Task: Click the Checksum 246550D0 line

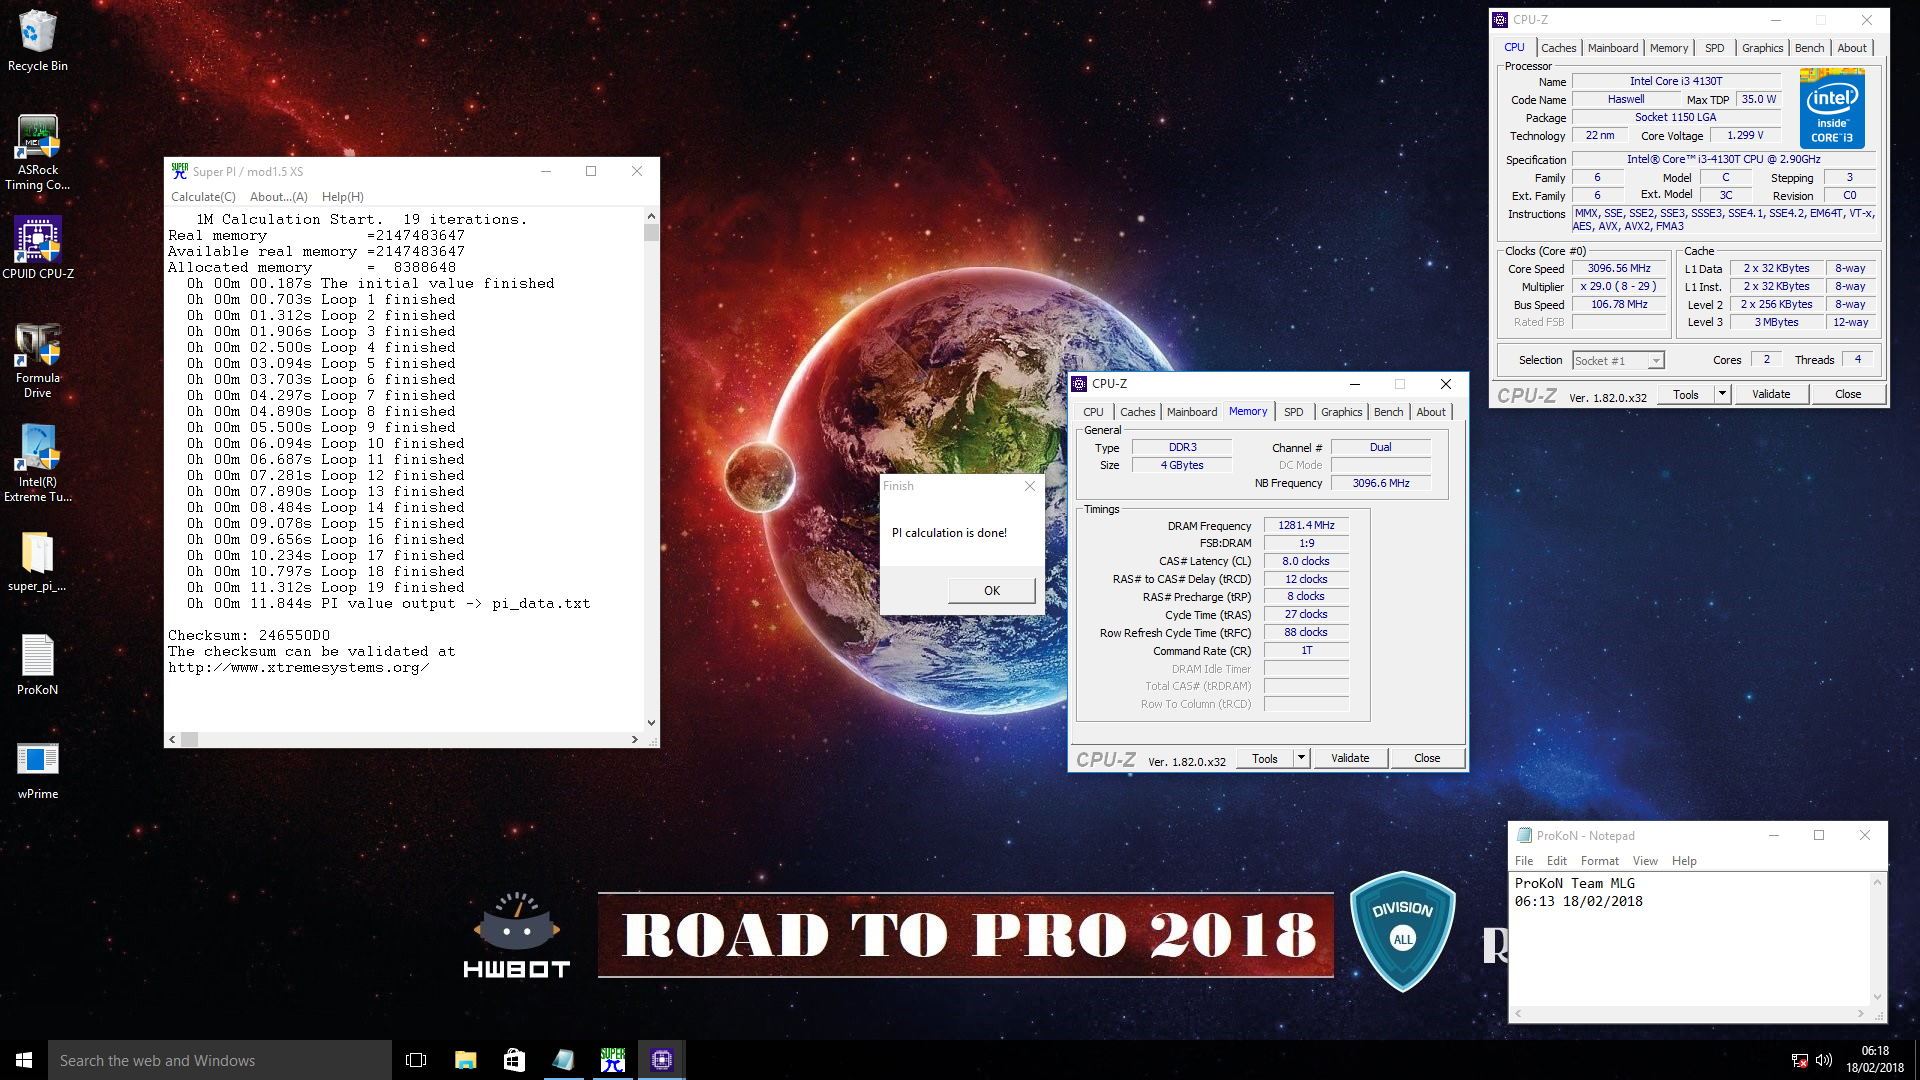Action: tap(249, 636)
